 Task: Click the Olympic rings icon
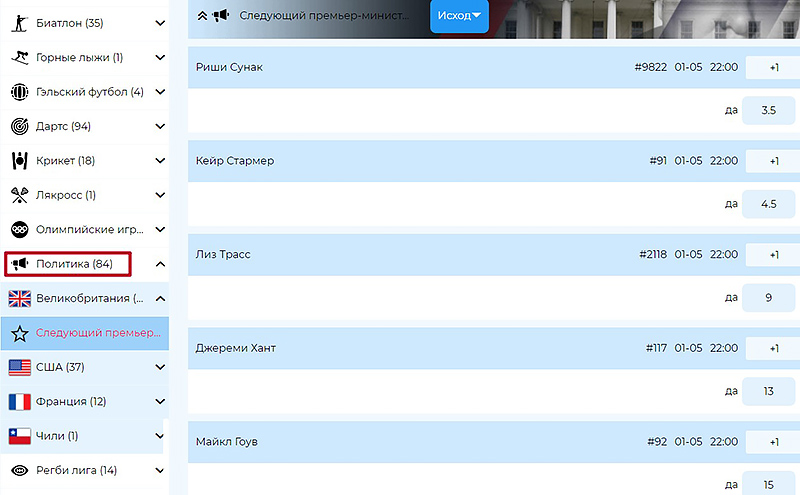pos(19,229)
